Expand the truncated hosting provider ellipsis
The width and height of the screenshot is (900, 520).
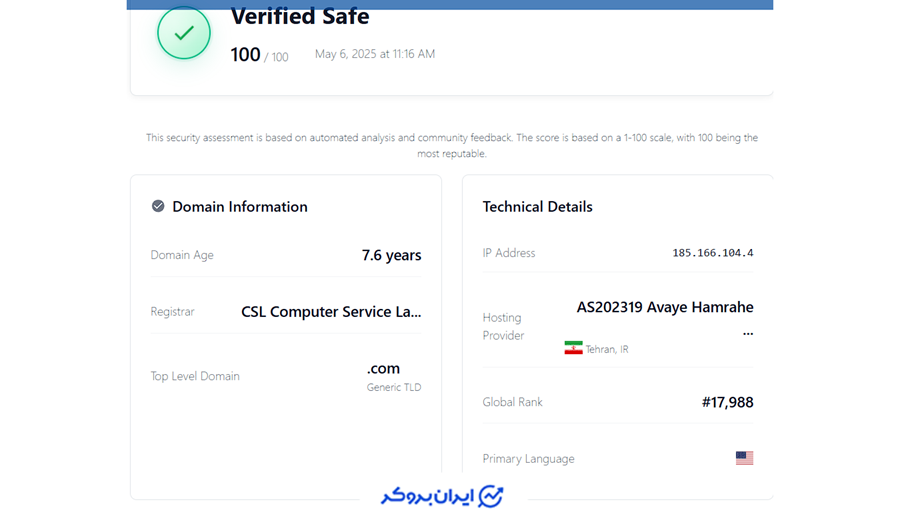pos(747,333)
